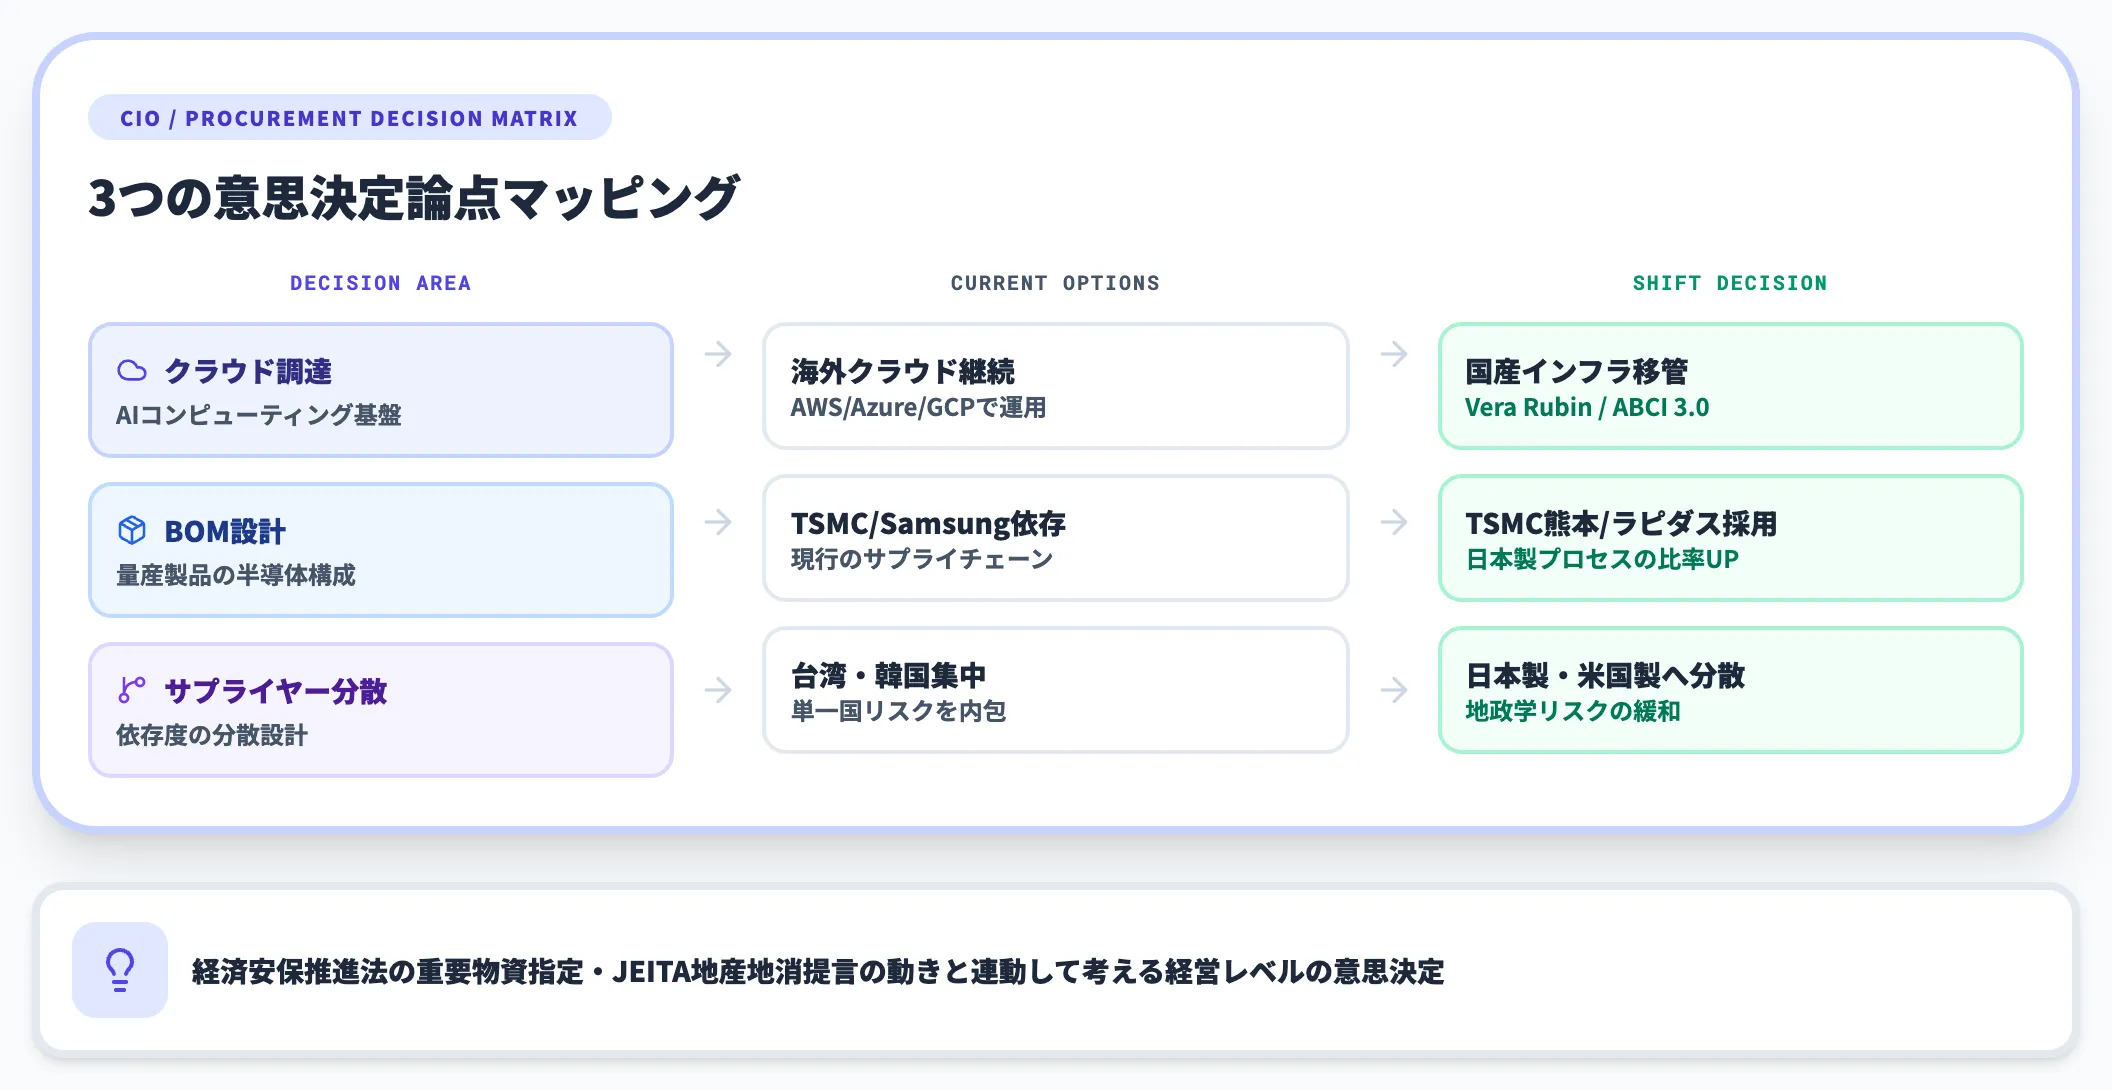Click the SHIFT DECISION column header
The image size is (2112, 1090).
click(x=1730, y=283)
